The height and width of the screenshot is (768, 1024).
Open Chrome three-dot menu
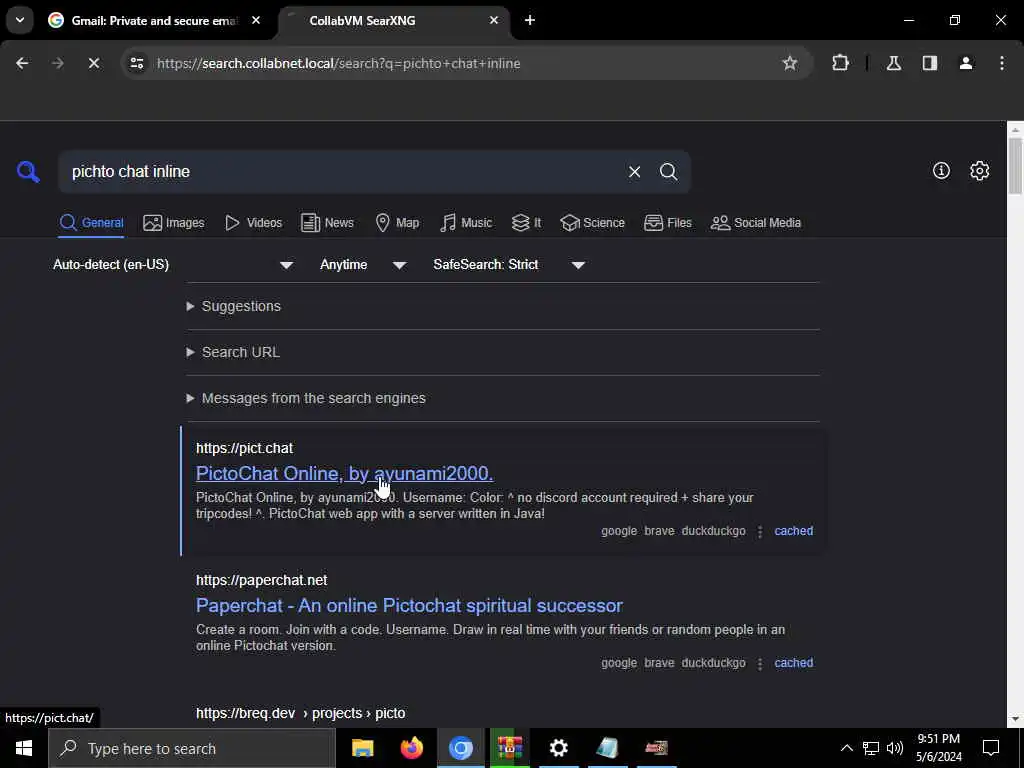1002,63
